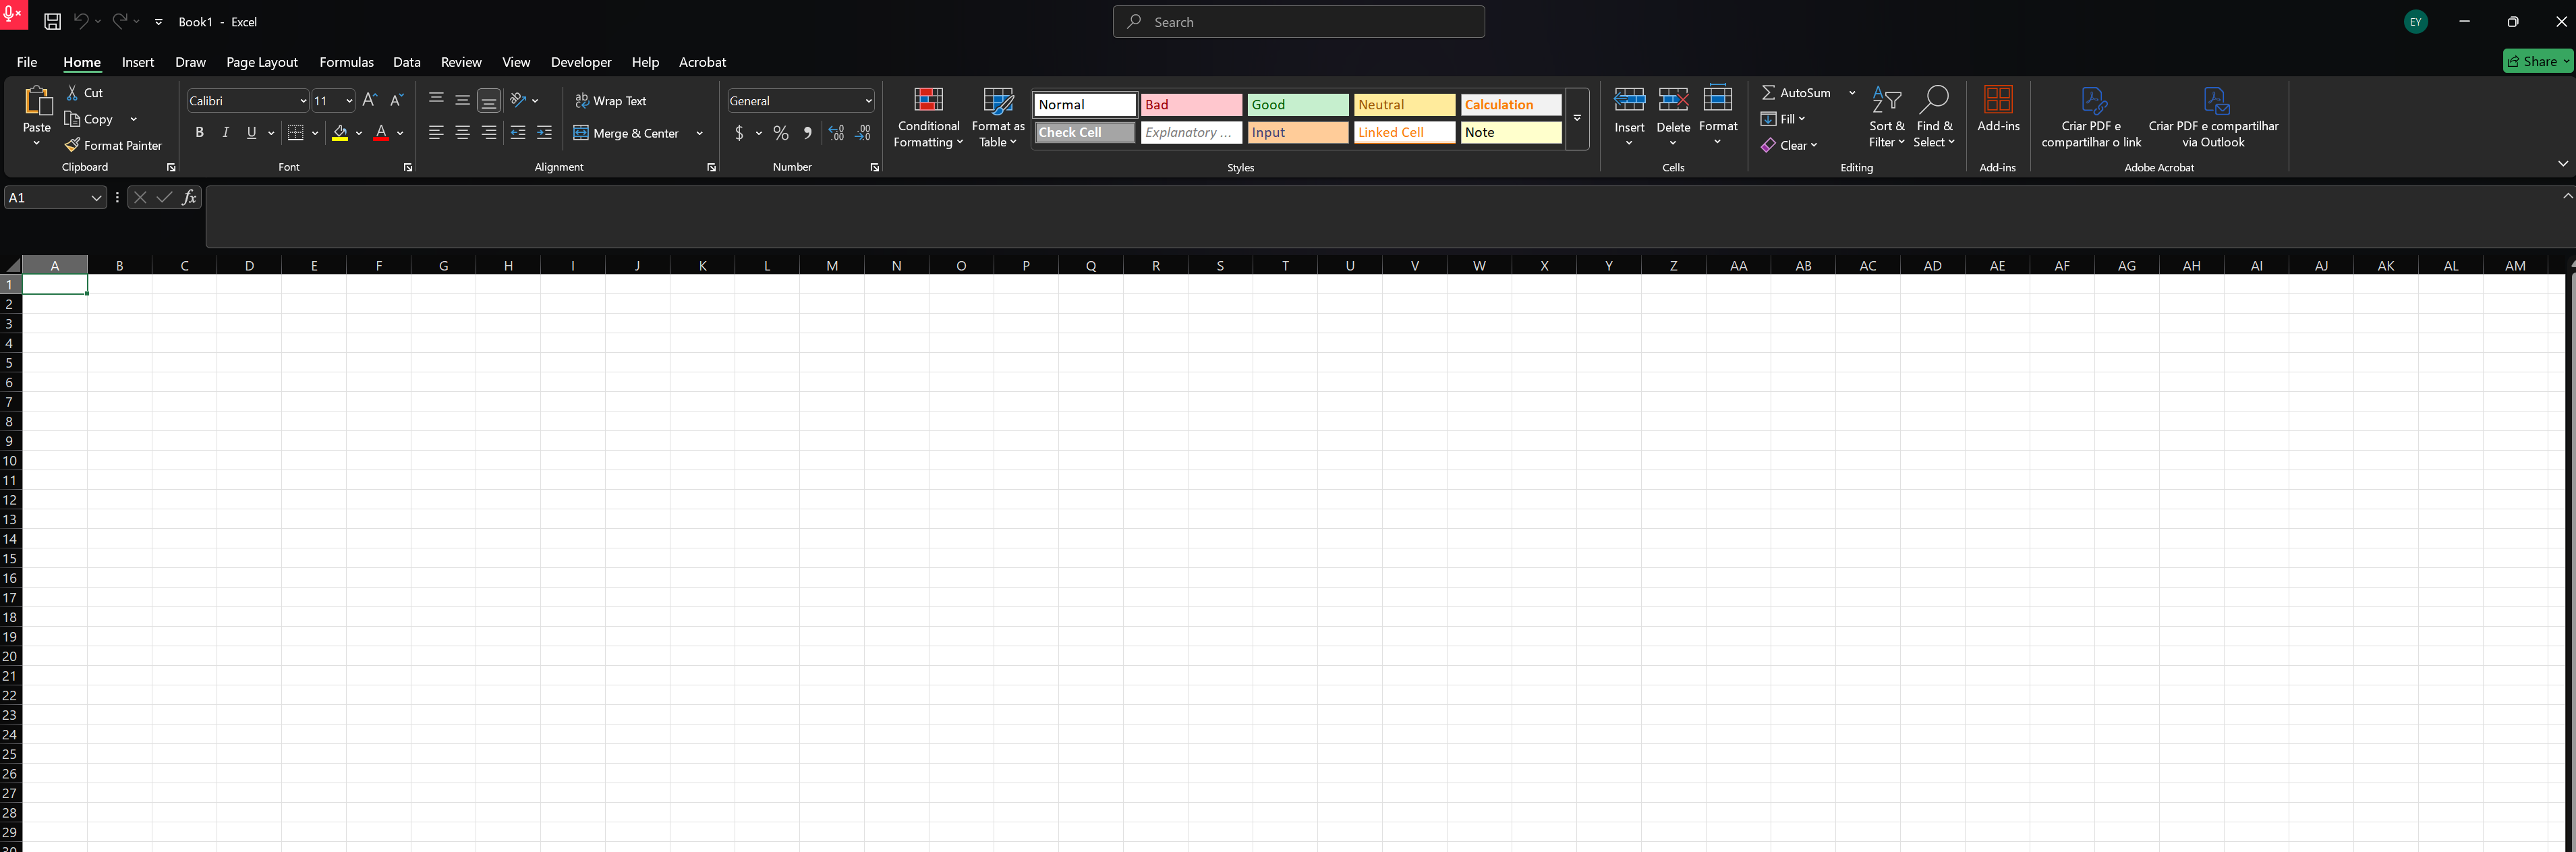The image size is (2576, 852).
Task: Switch to the Formulas tab
Action: 346,62
